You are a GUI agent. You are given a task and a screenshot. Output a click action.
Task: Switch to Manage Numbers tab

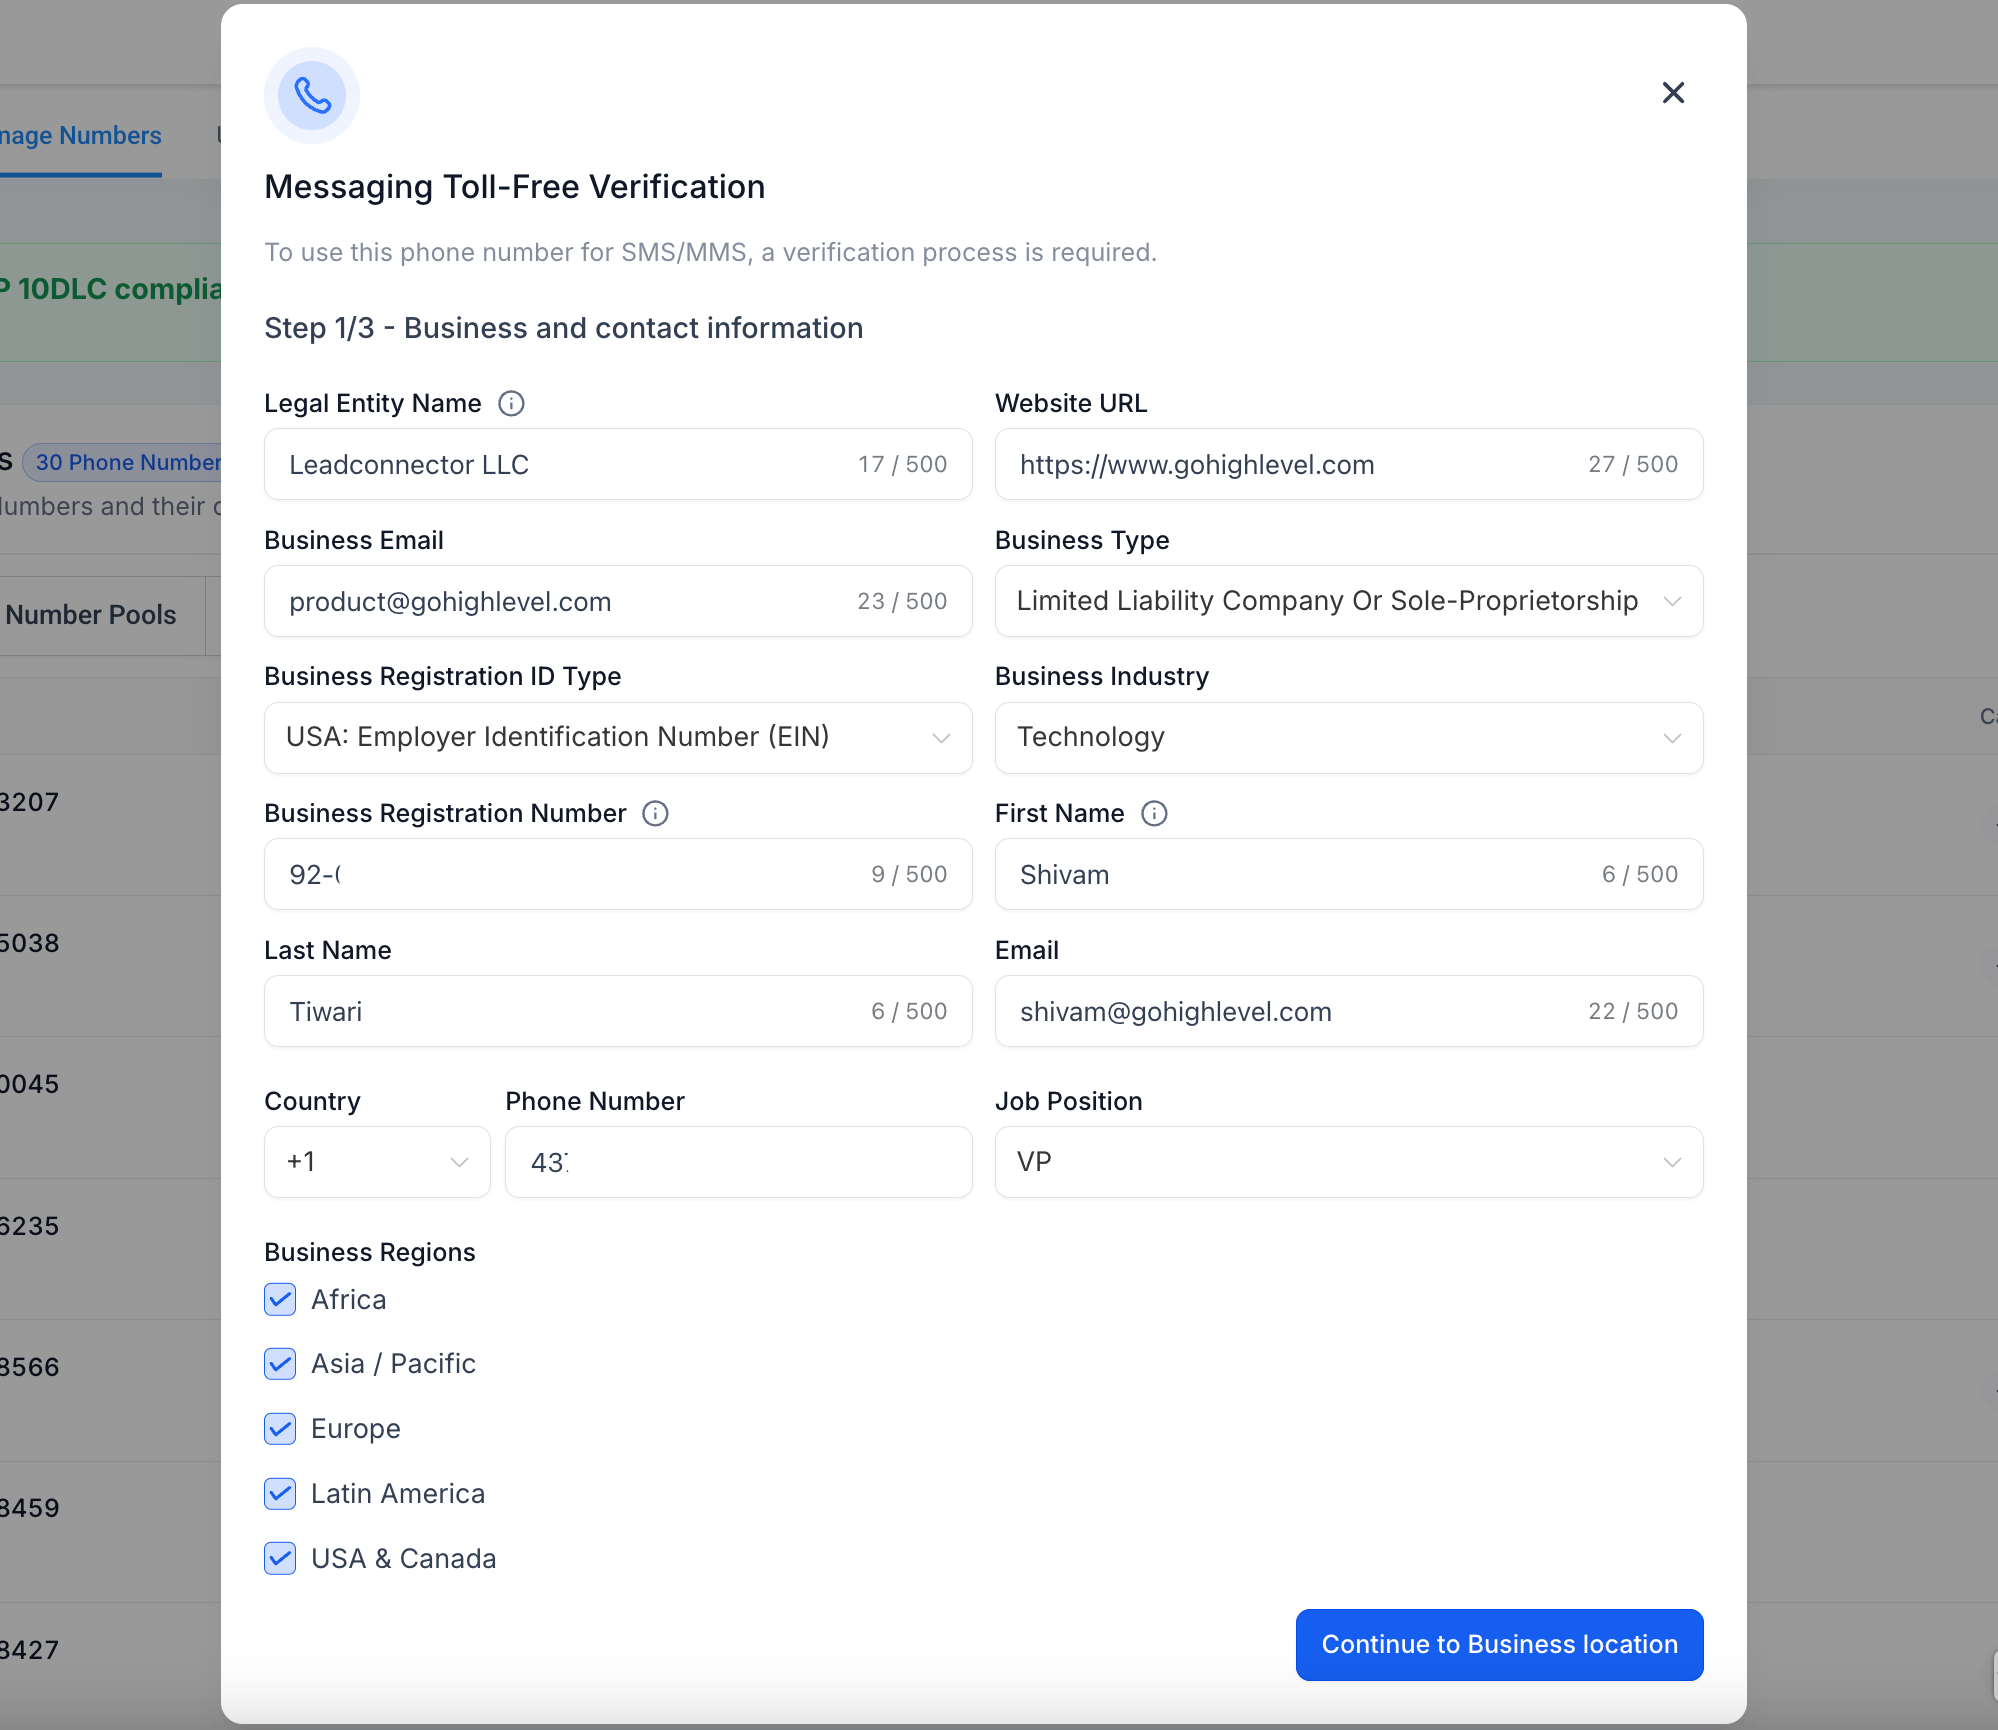point(80,136)
